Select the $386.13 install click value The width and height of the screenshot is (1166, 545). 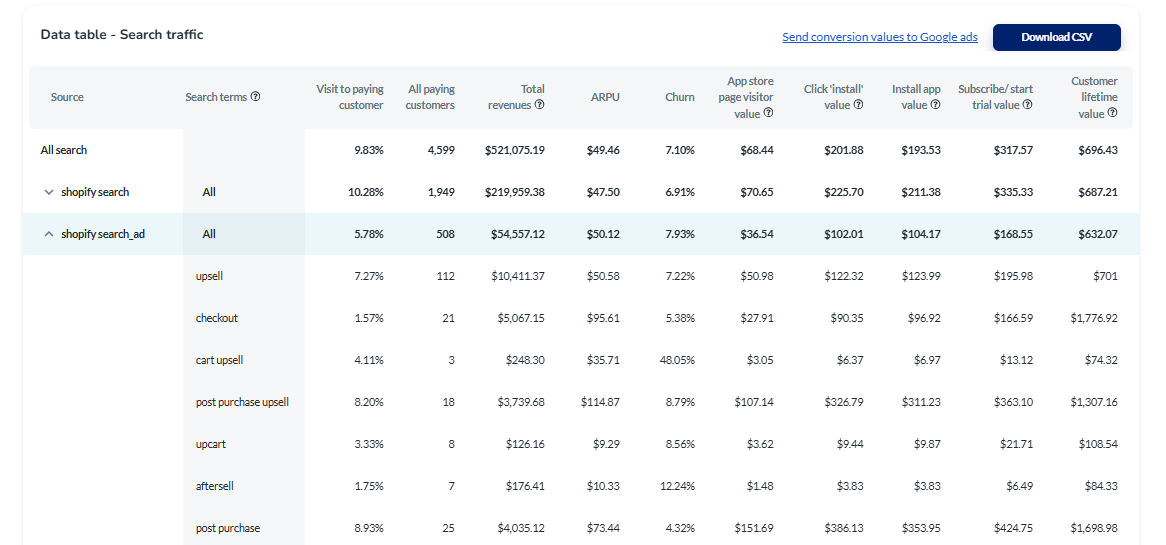[844, 528]
